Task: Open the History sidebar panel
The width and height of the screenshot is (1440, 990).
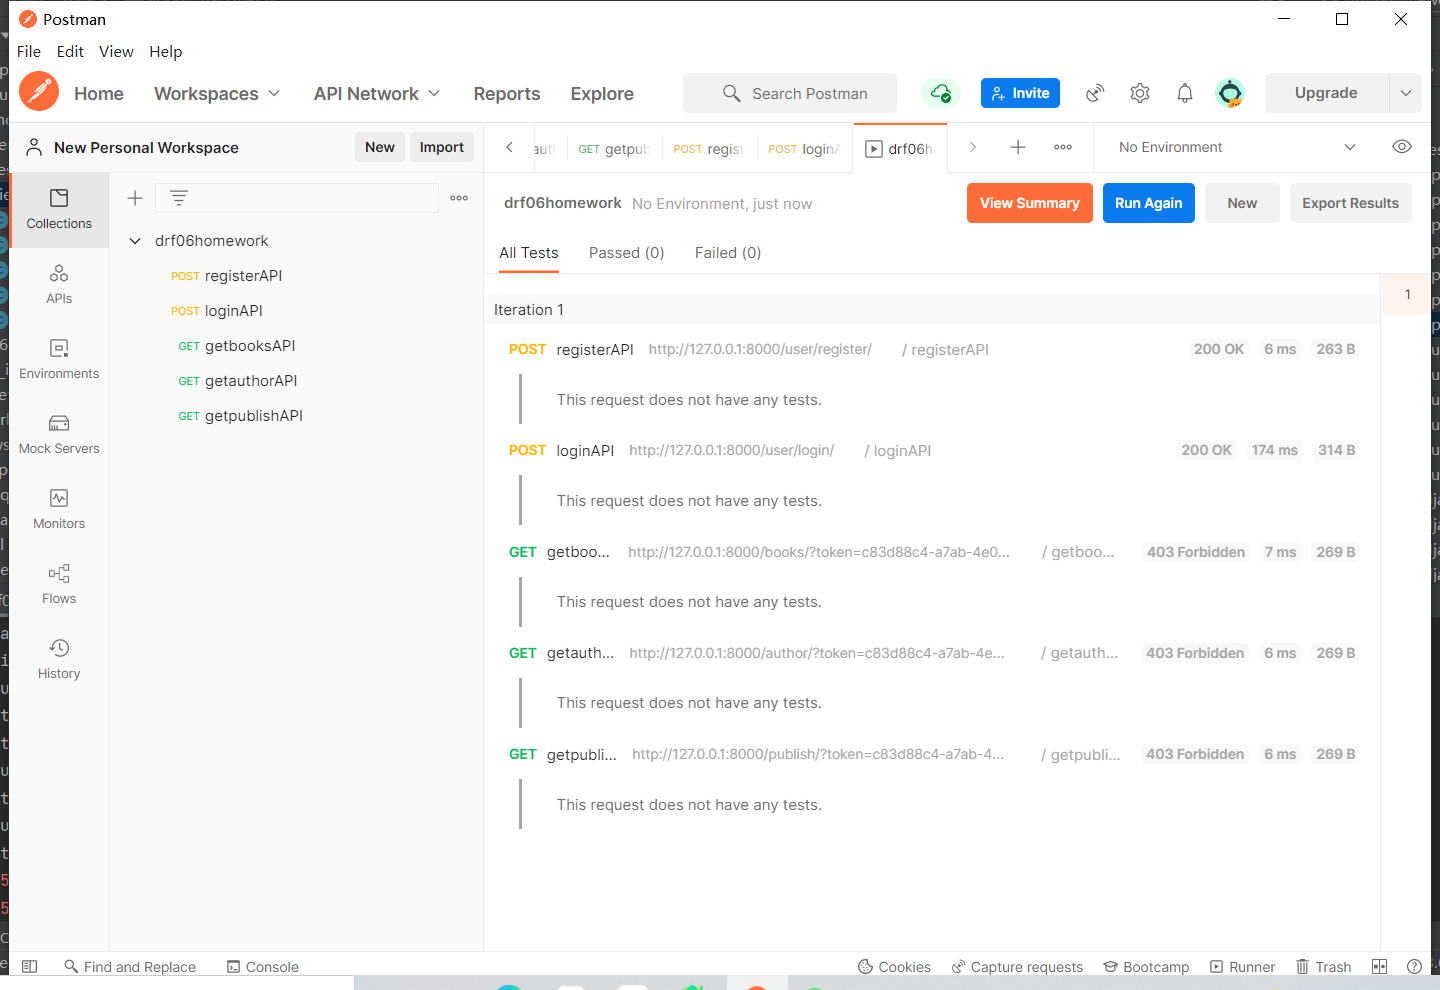Action: pyautogui.click(x=59, y=660)
